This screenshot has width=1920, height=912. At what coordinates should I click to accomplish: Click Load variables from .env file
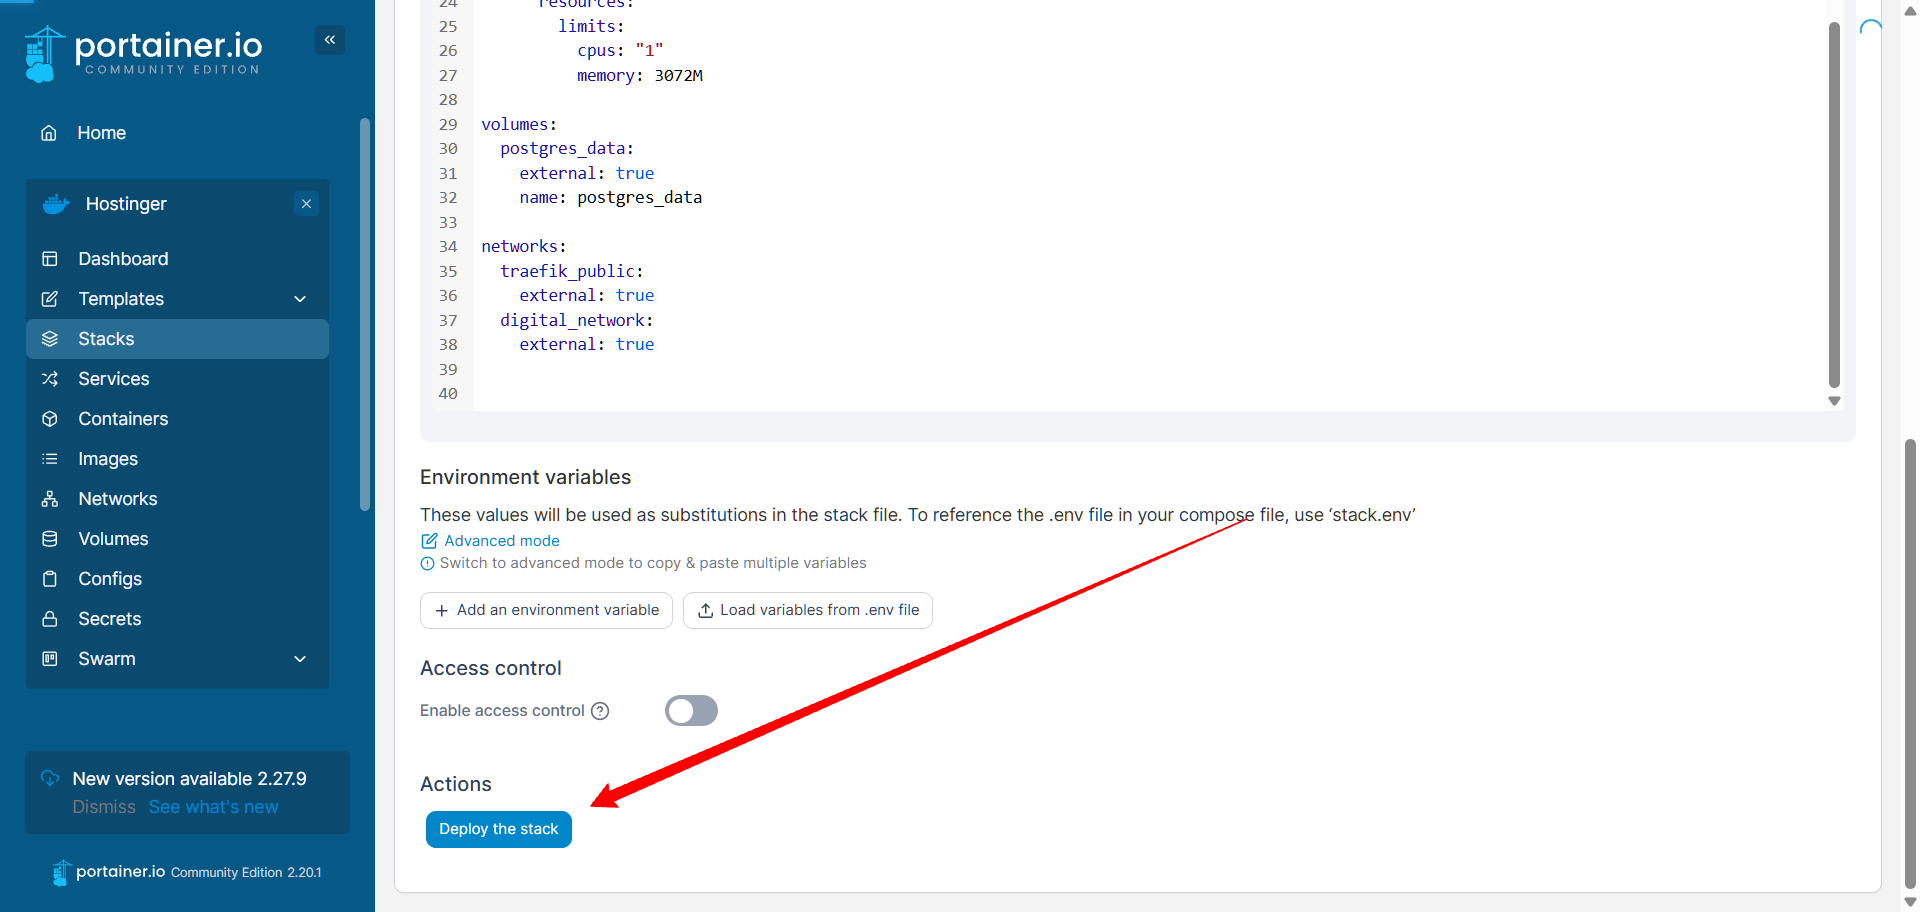point(807,610)
